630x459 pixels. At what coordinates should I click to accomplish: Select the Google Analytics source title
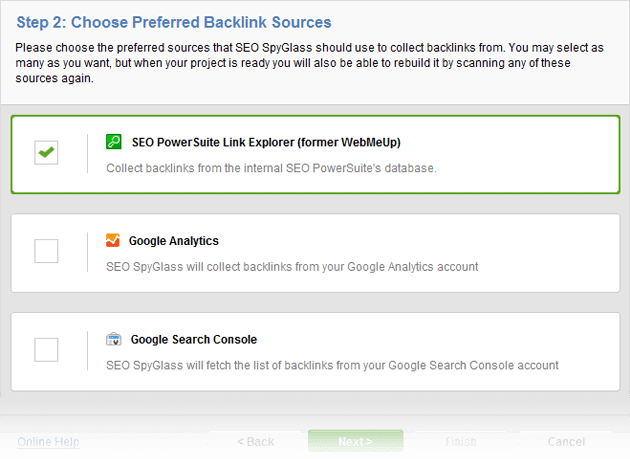point(173,241)
